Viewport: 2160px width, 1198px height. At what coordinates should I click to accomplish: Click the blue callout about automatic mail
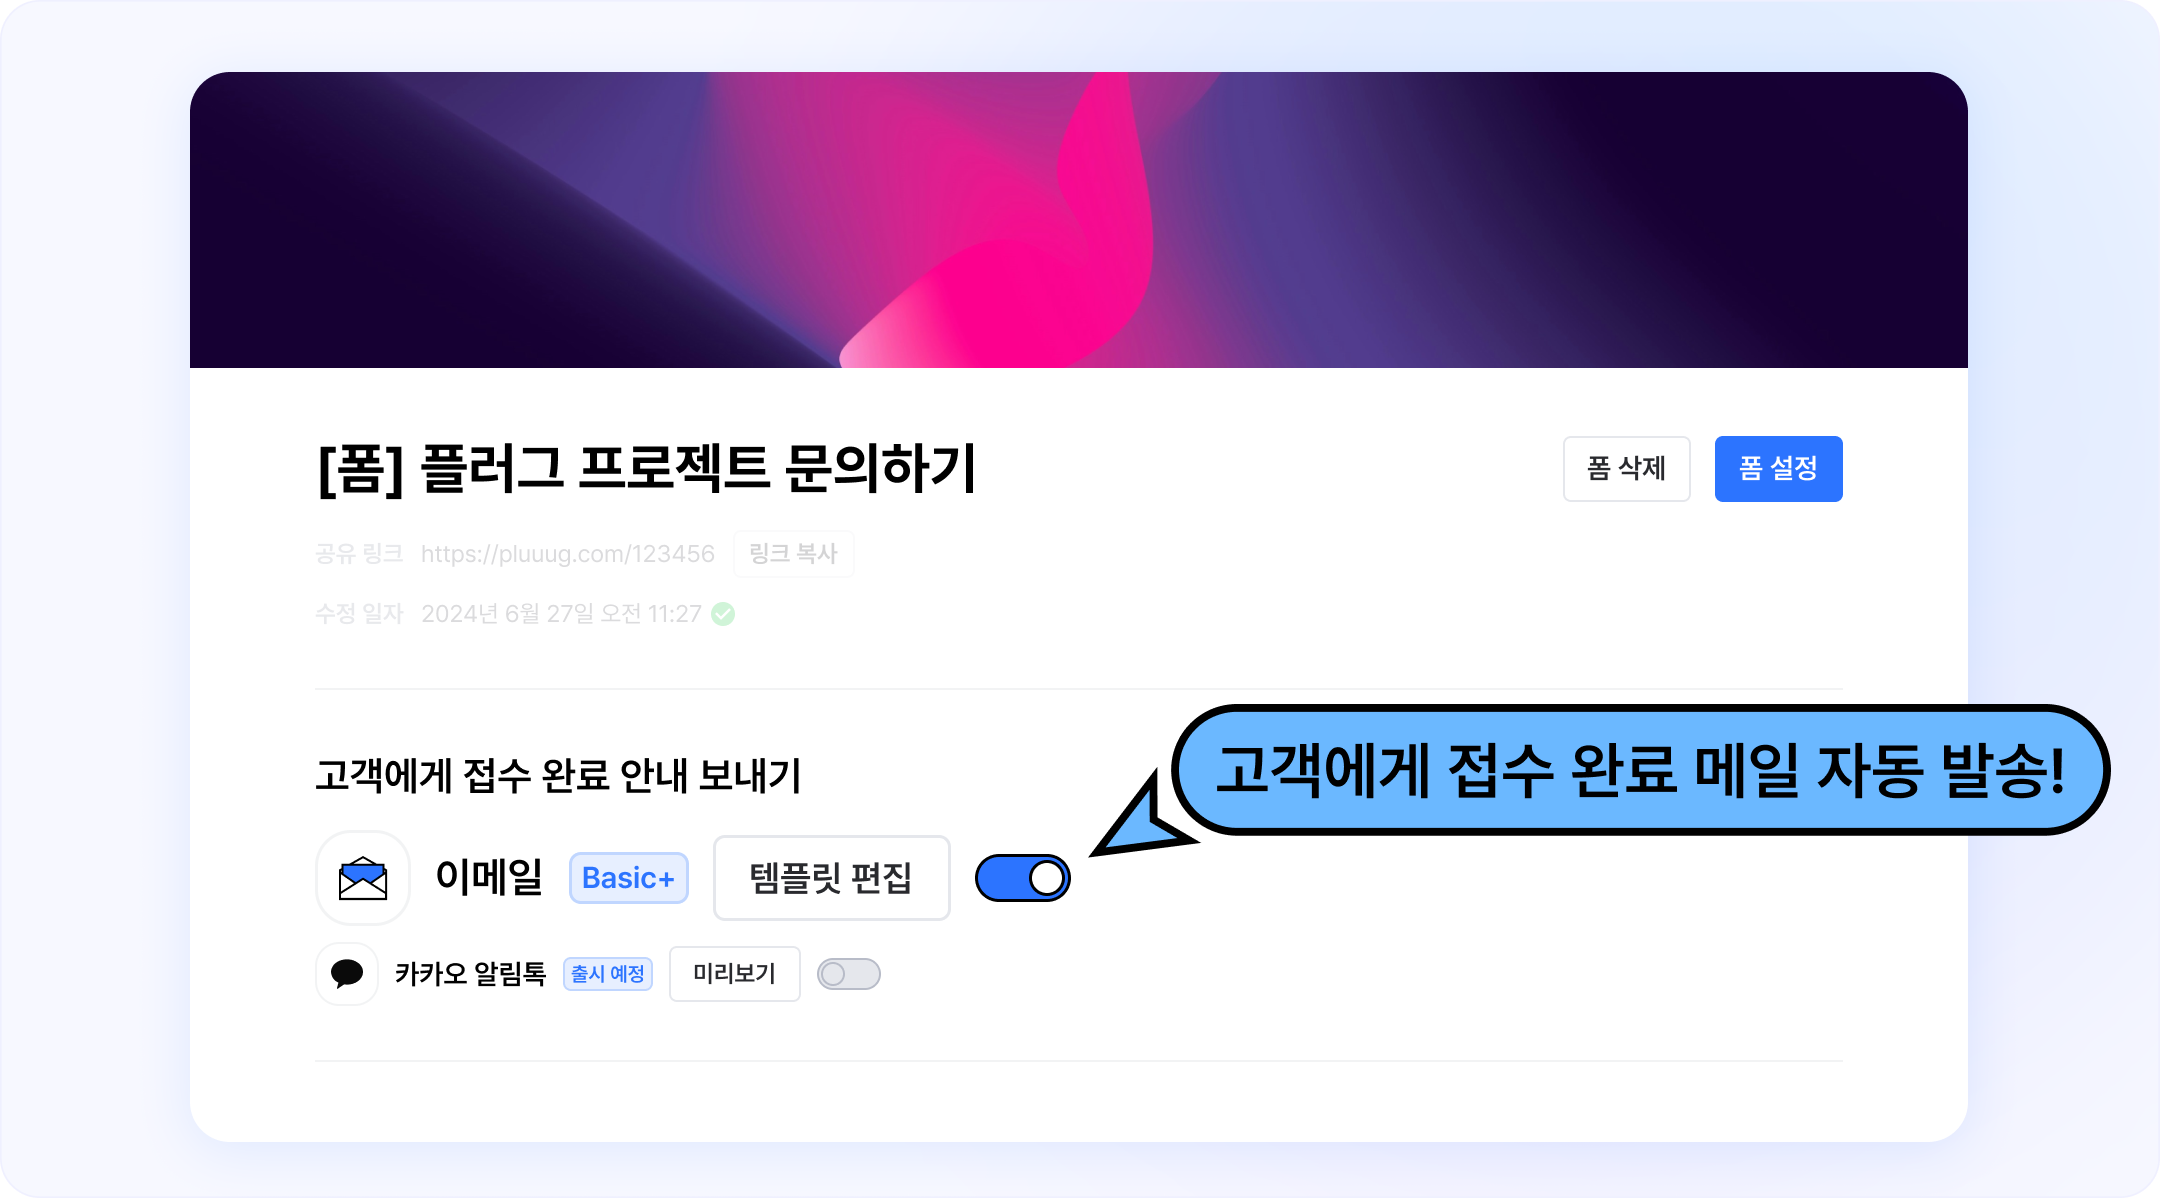pyautogui.click(x=1640, y=770)
